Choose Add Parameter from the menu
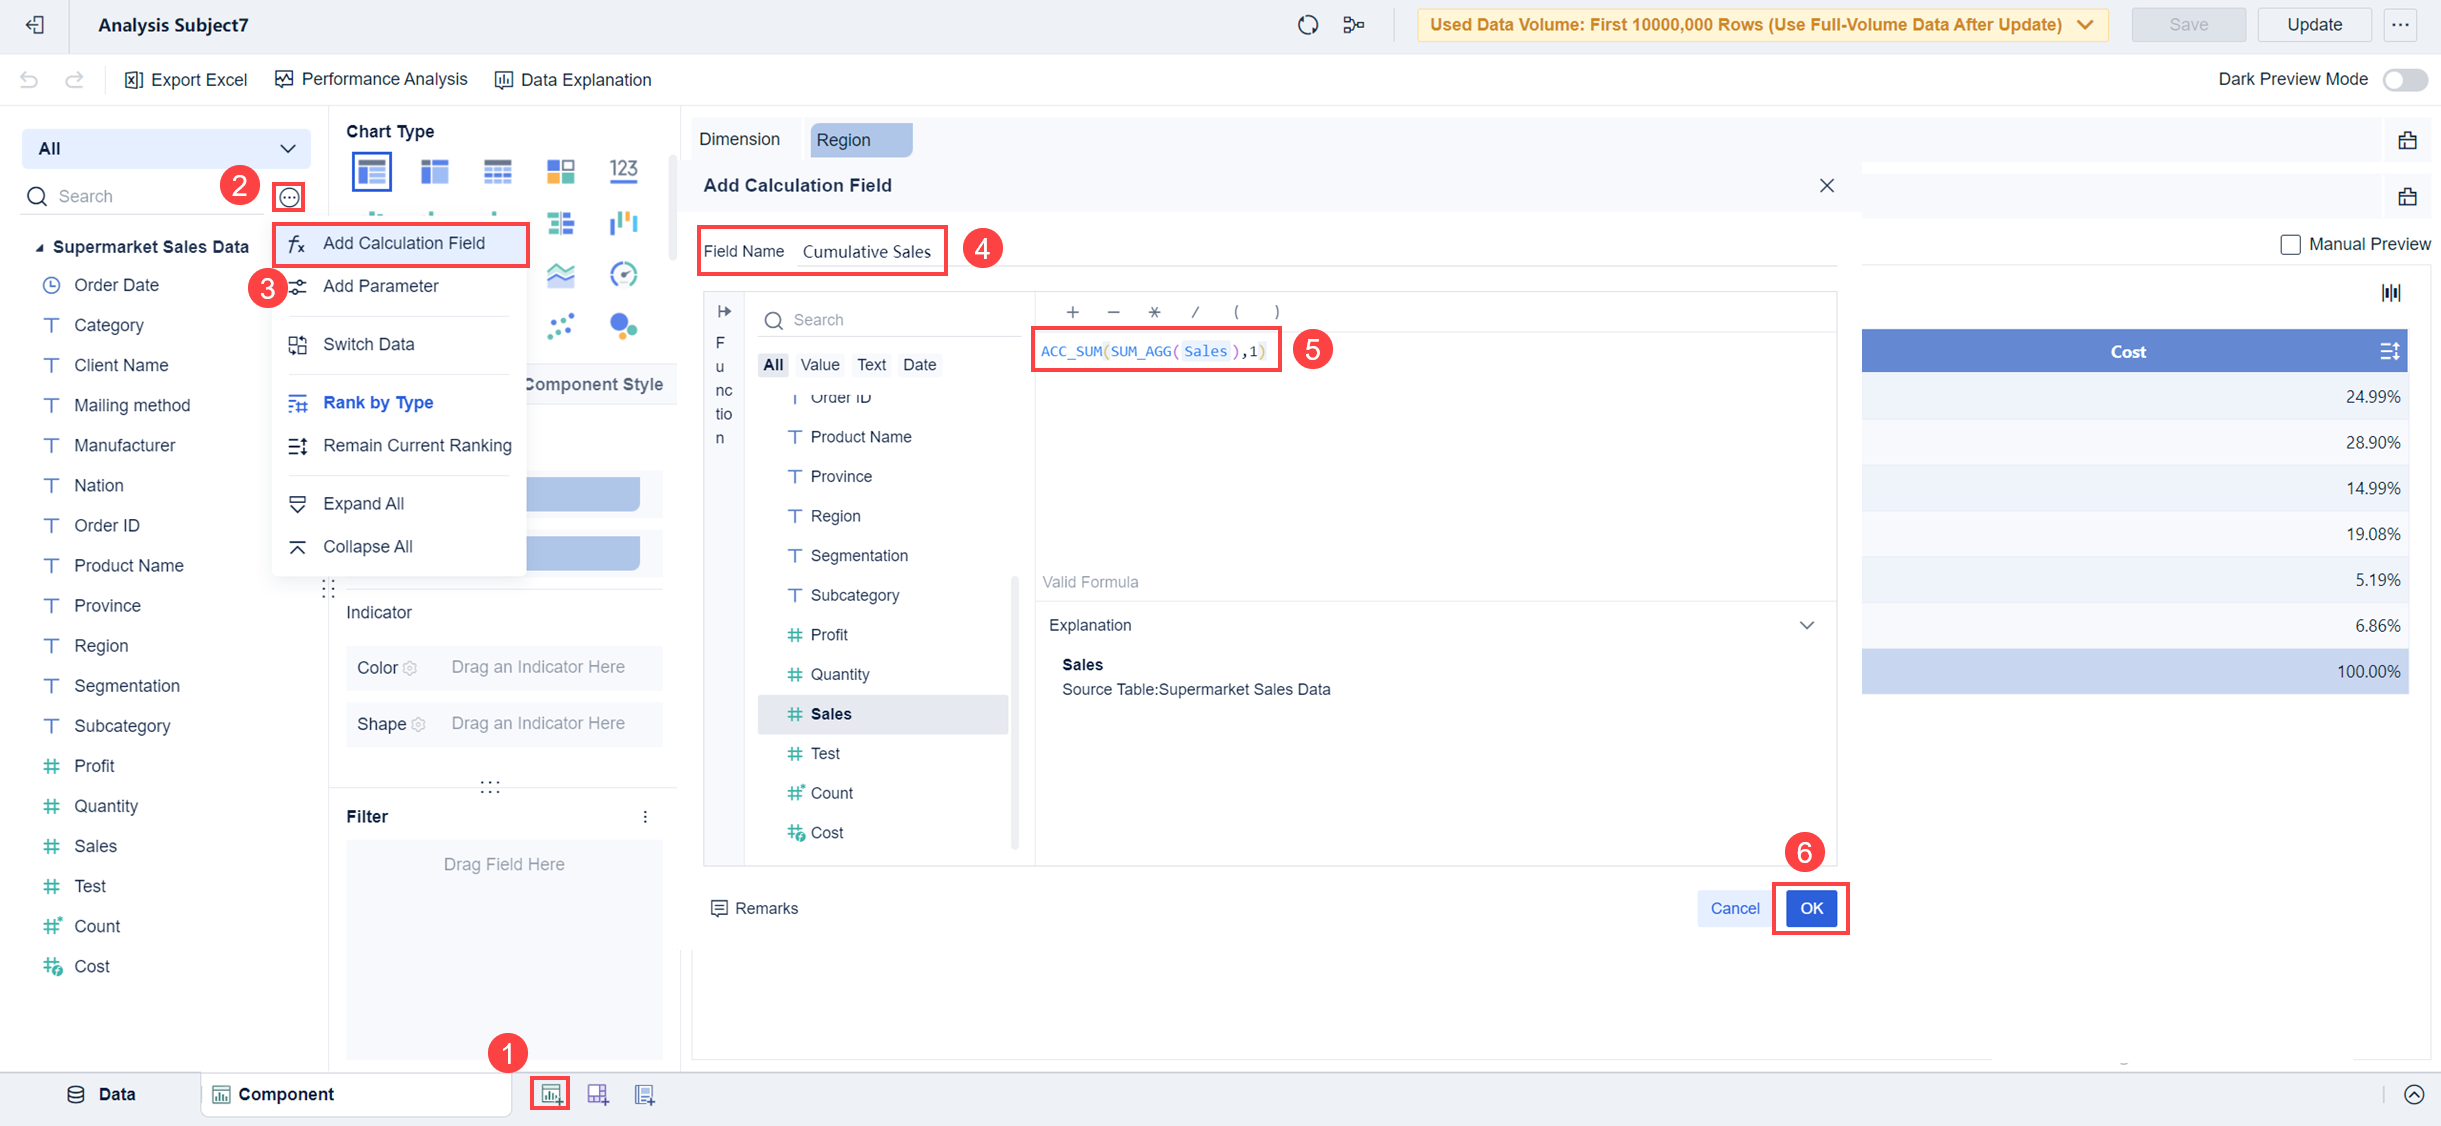Image resolution: width=2441 pixels, height=1126 pixels. [380, 286]
